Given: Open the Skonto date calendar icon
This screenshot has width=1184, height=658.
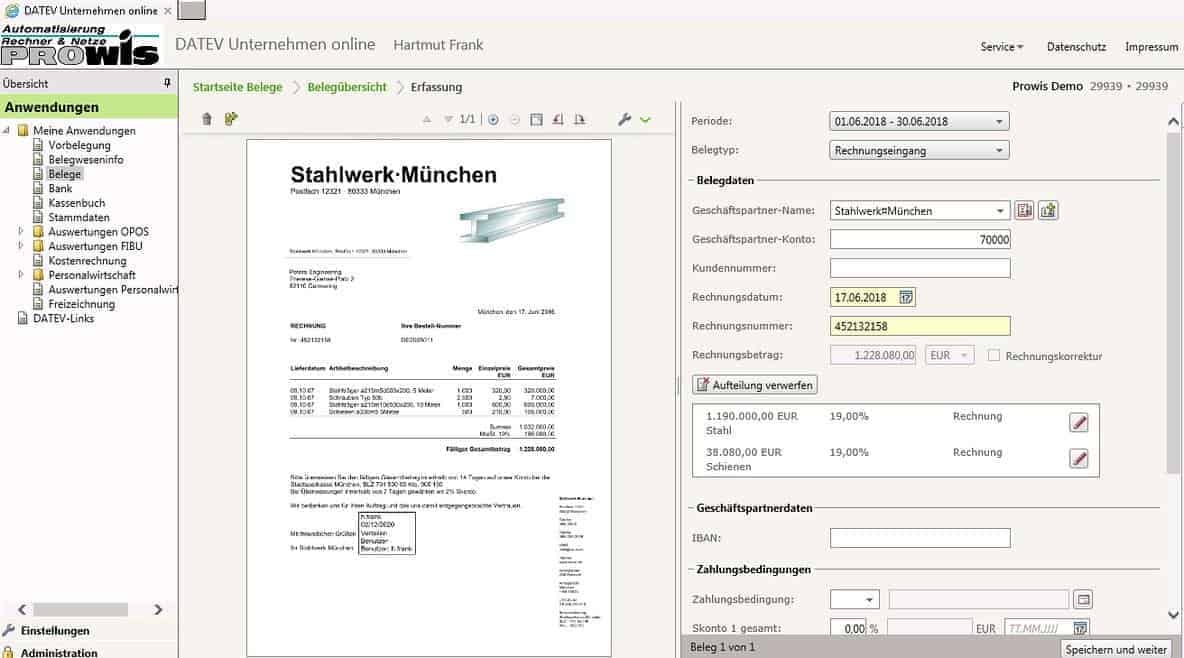Looking at the screenshot, I should pos(1081,629).
